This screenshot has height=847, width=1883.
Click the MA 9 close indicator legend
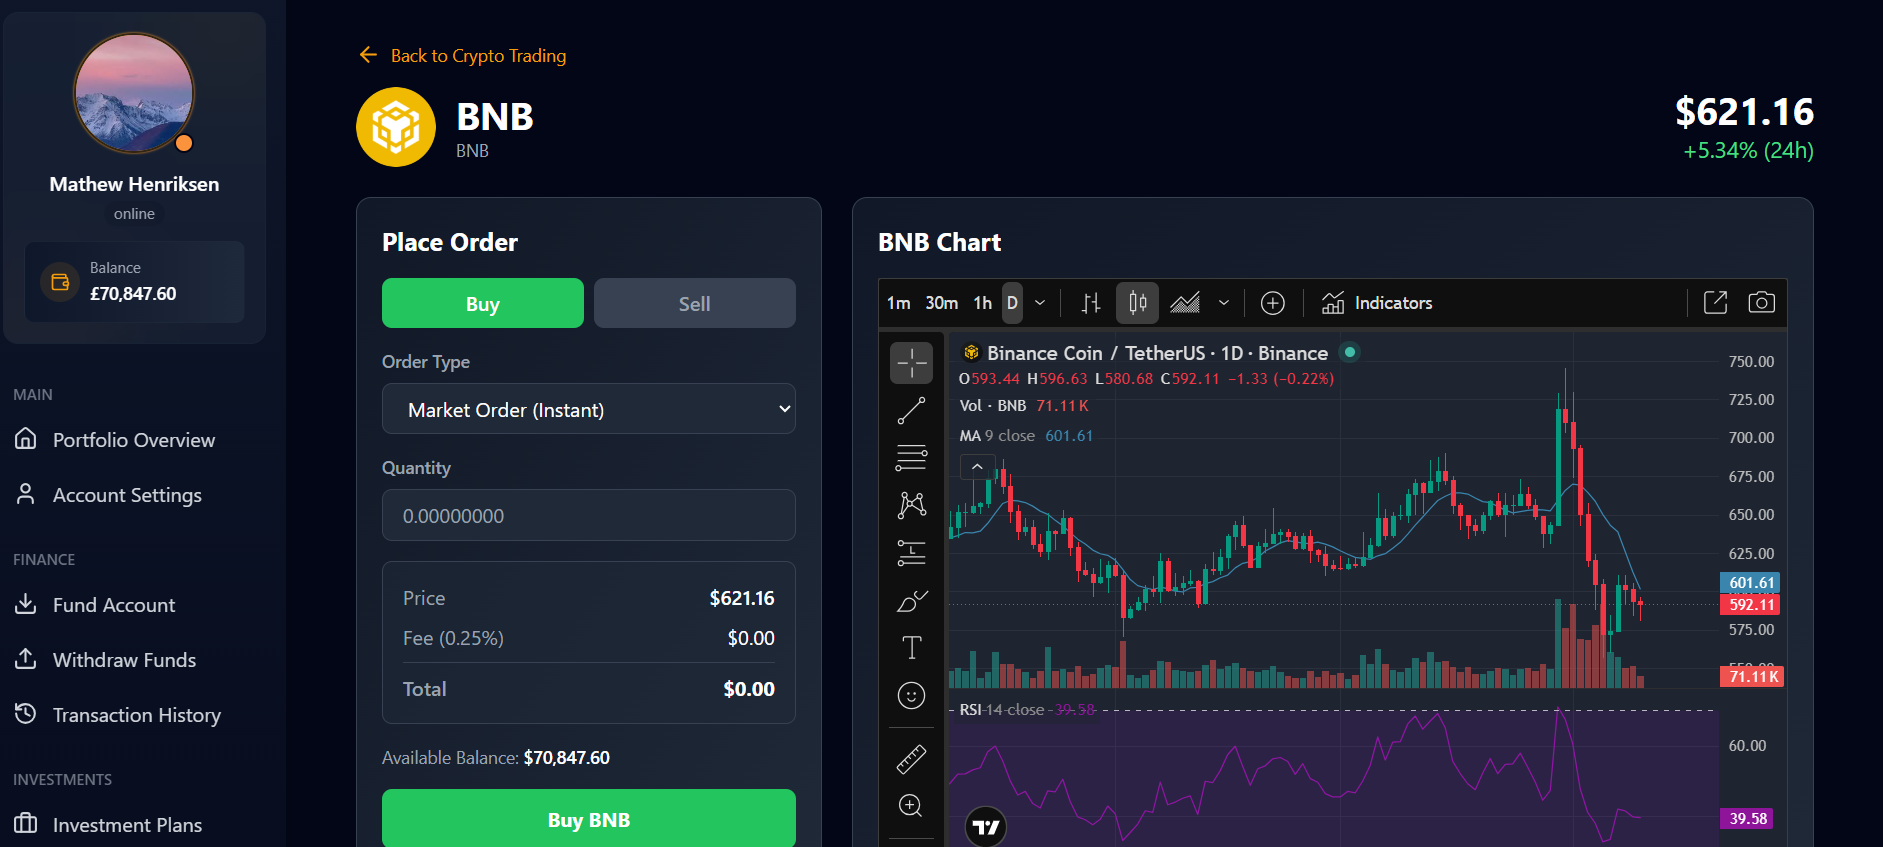pos(1026,436)
